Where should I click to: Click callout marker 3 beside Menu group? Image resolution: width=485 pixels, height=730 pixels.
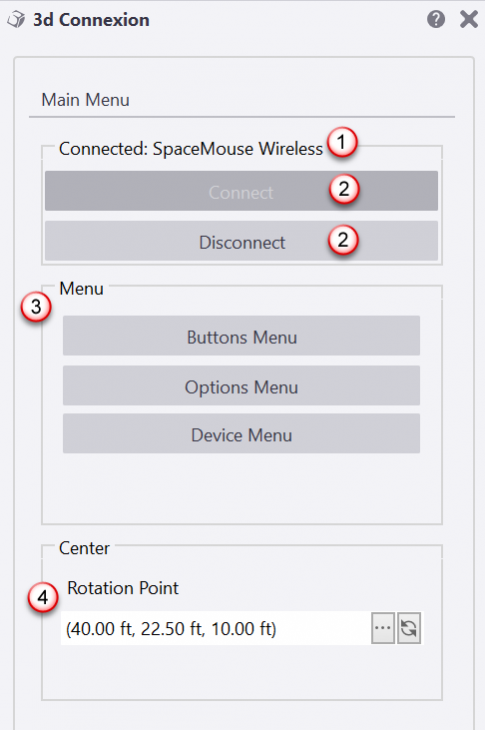pyautogui.click(x=36, y=307)
